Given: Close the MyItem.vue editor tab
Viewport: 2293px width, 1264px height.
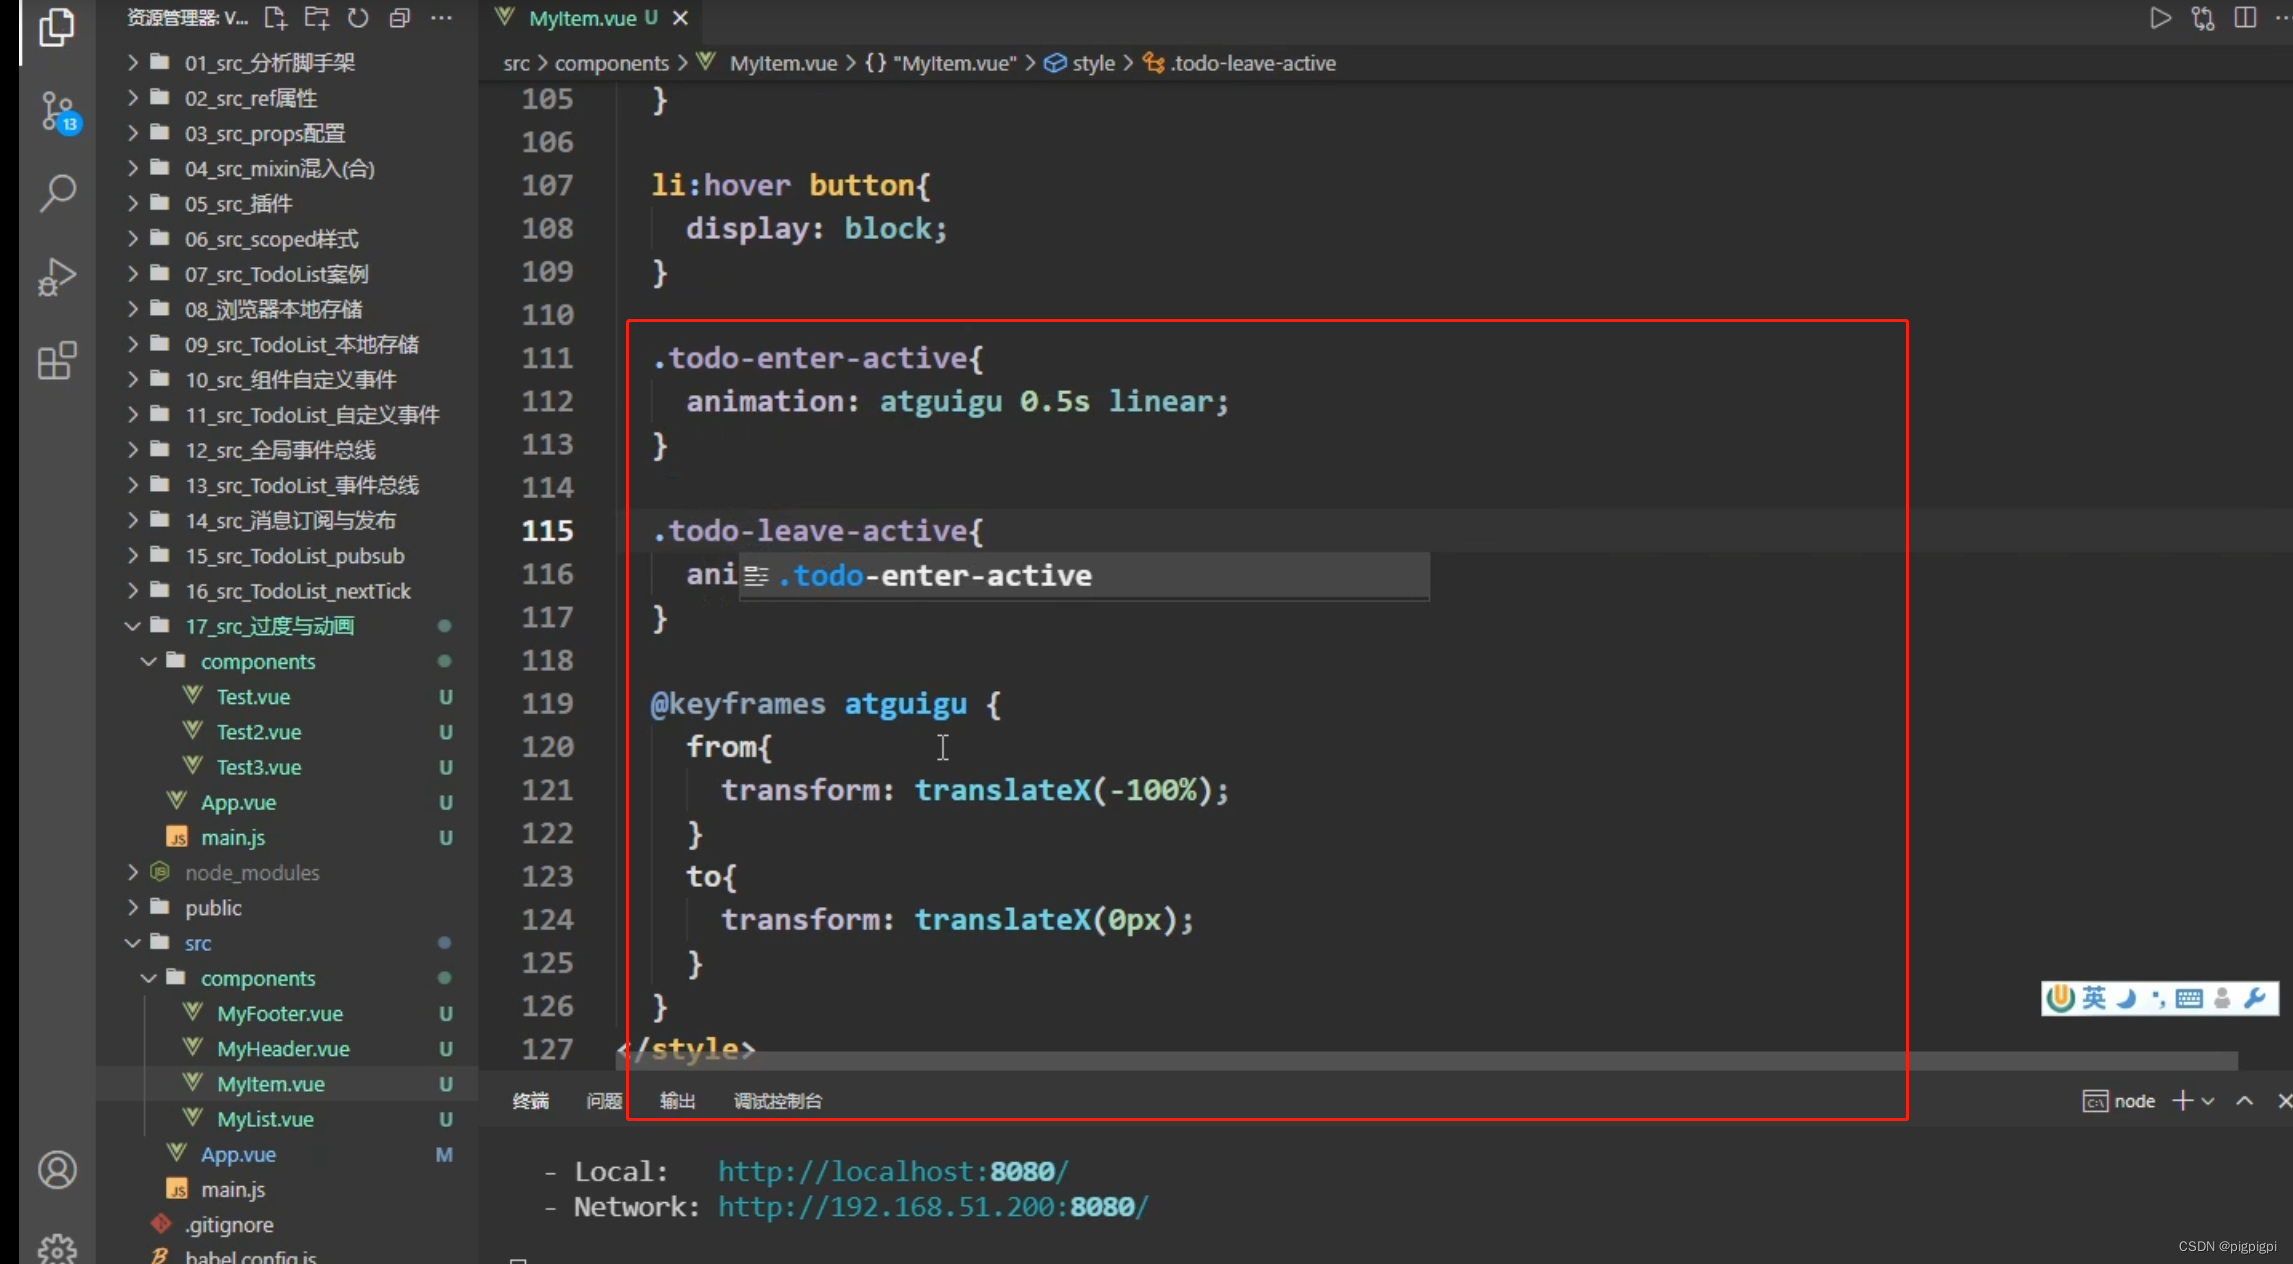Looking at the screenshot, I should pyautogui.click(x=680, y=18).
